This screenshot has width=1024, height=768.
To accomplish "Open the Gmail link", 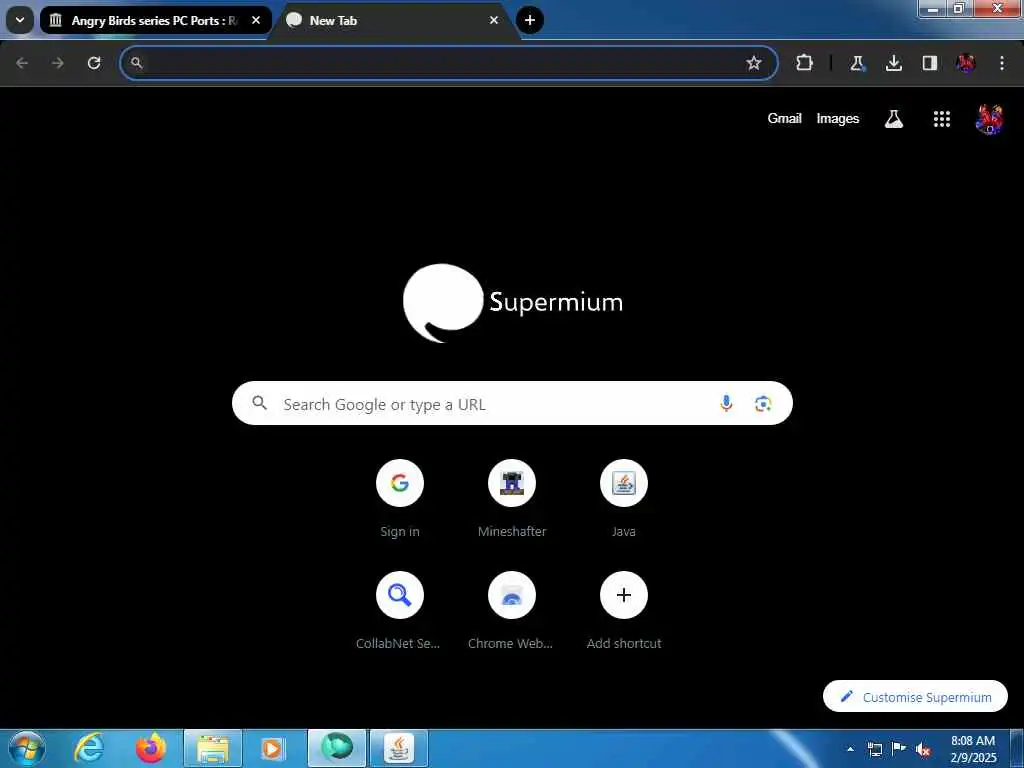I will [x=784, y=118].
